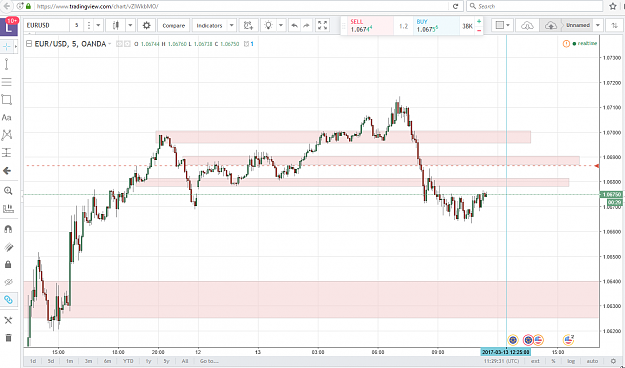Click the redo arrow
This screenshot has width=625, height=368.
tap(306, 26)
